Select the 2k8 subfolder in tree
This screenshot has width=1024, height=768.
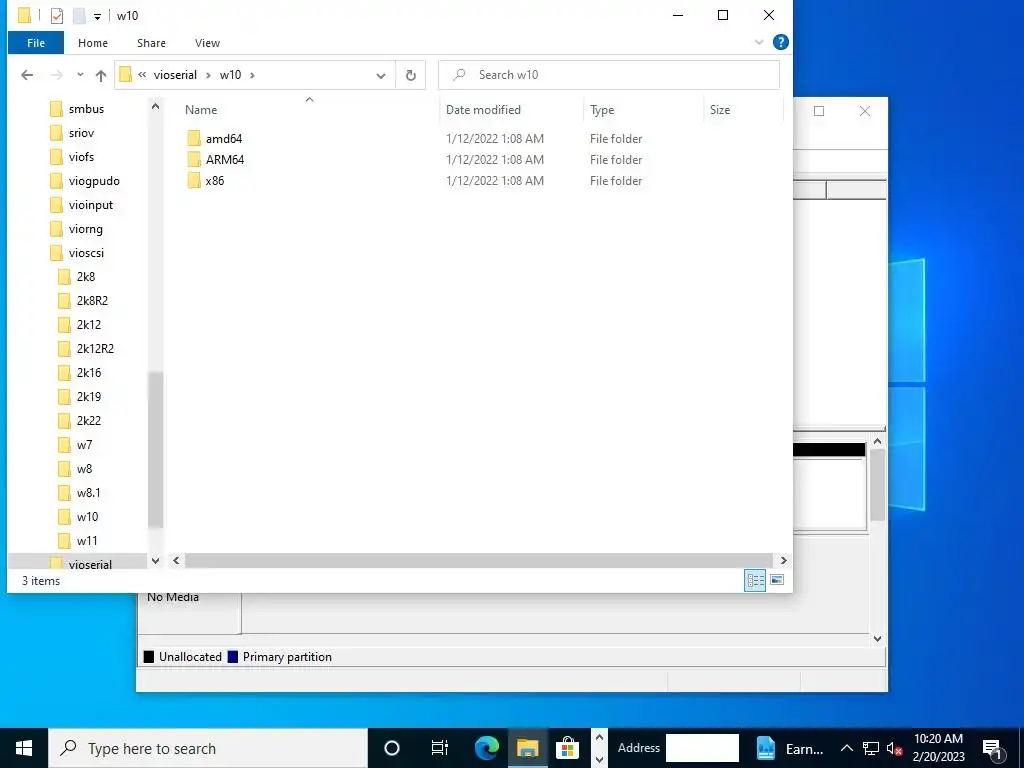click(86, 277)
